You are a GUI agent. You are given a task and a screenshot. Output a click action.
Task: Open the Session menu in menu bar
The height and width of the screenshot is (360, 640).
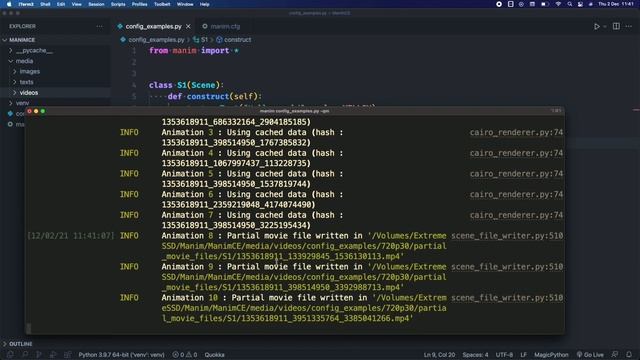coord(96,4)
